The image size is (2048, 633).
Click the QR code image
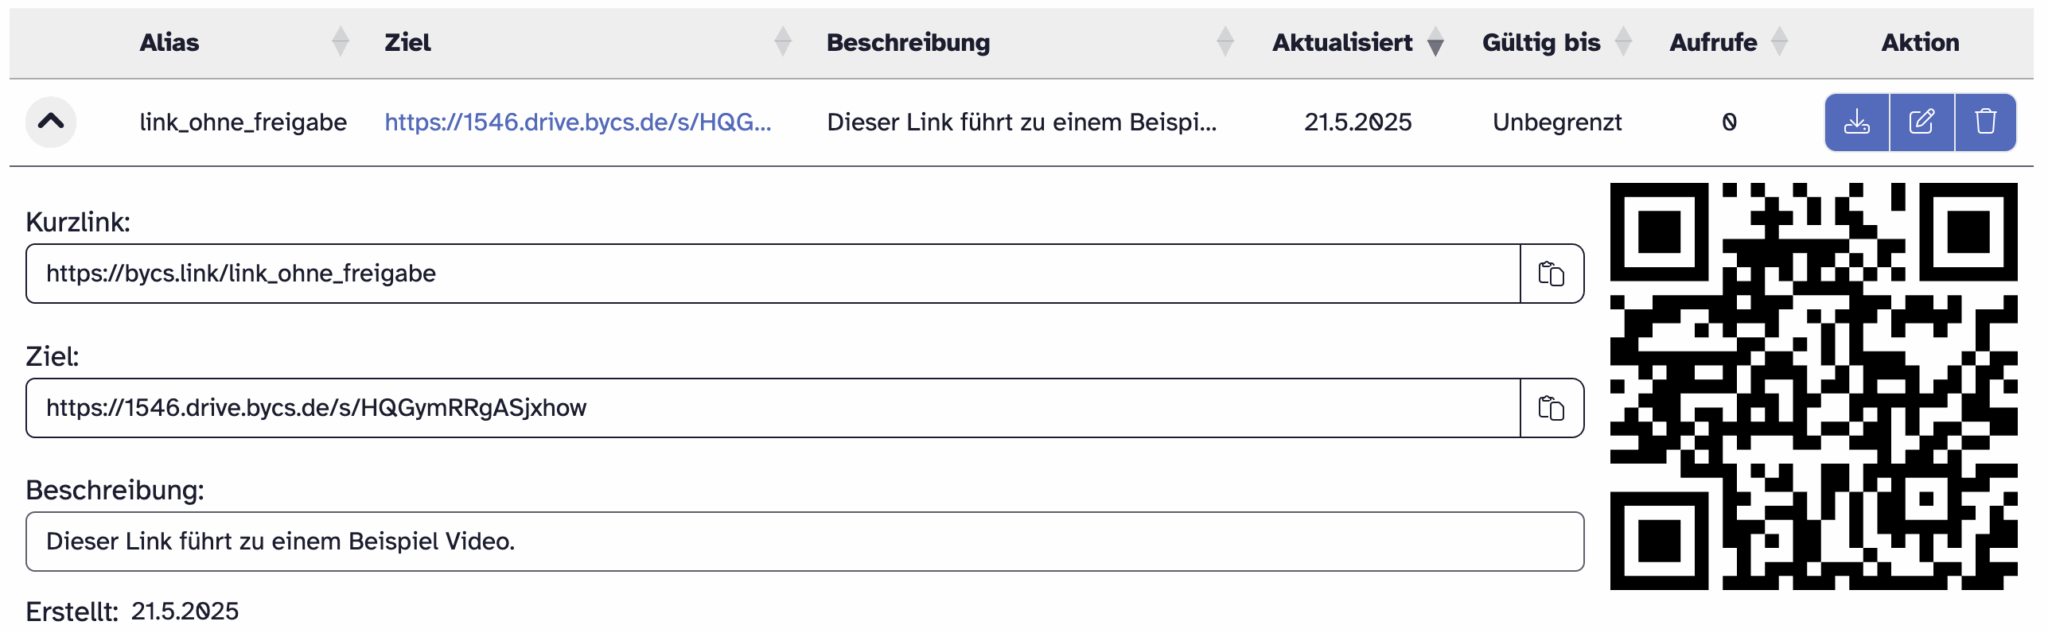(x=1815, y=390)
